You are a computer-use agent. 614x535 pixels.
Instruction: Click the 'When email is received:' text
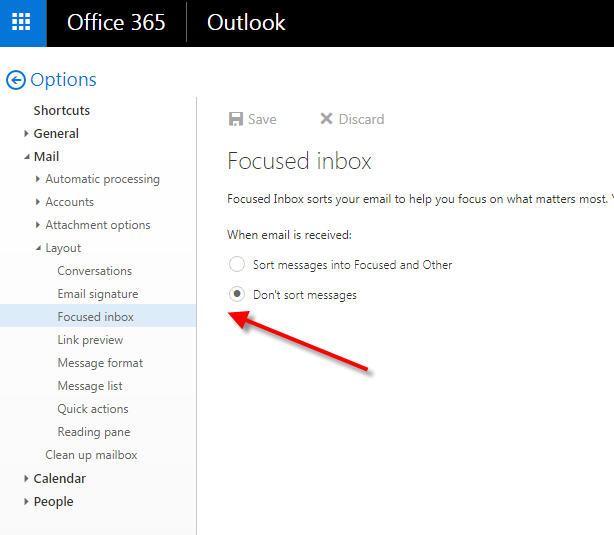(289, 235)
